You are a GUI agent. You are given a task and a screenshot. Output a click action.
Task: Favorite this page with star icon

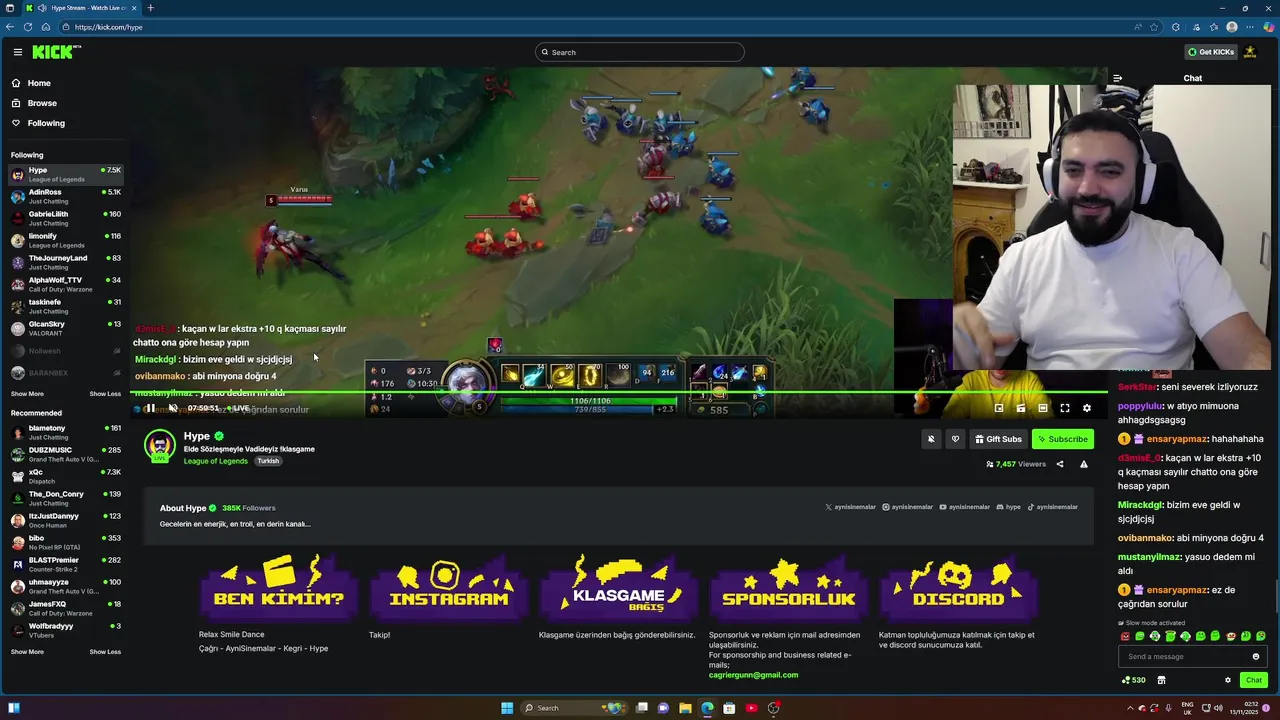[1154, 27]
